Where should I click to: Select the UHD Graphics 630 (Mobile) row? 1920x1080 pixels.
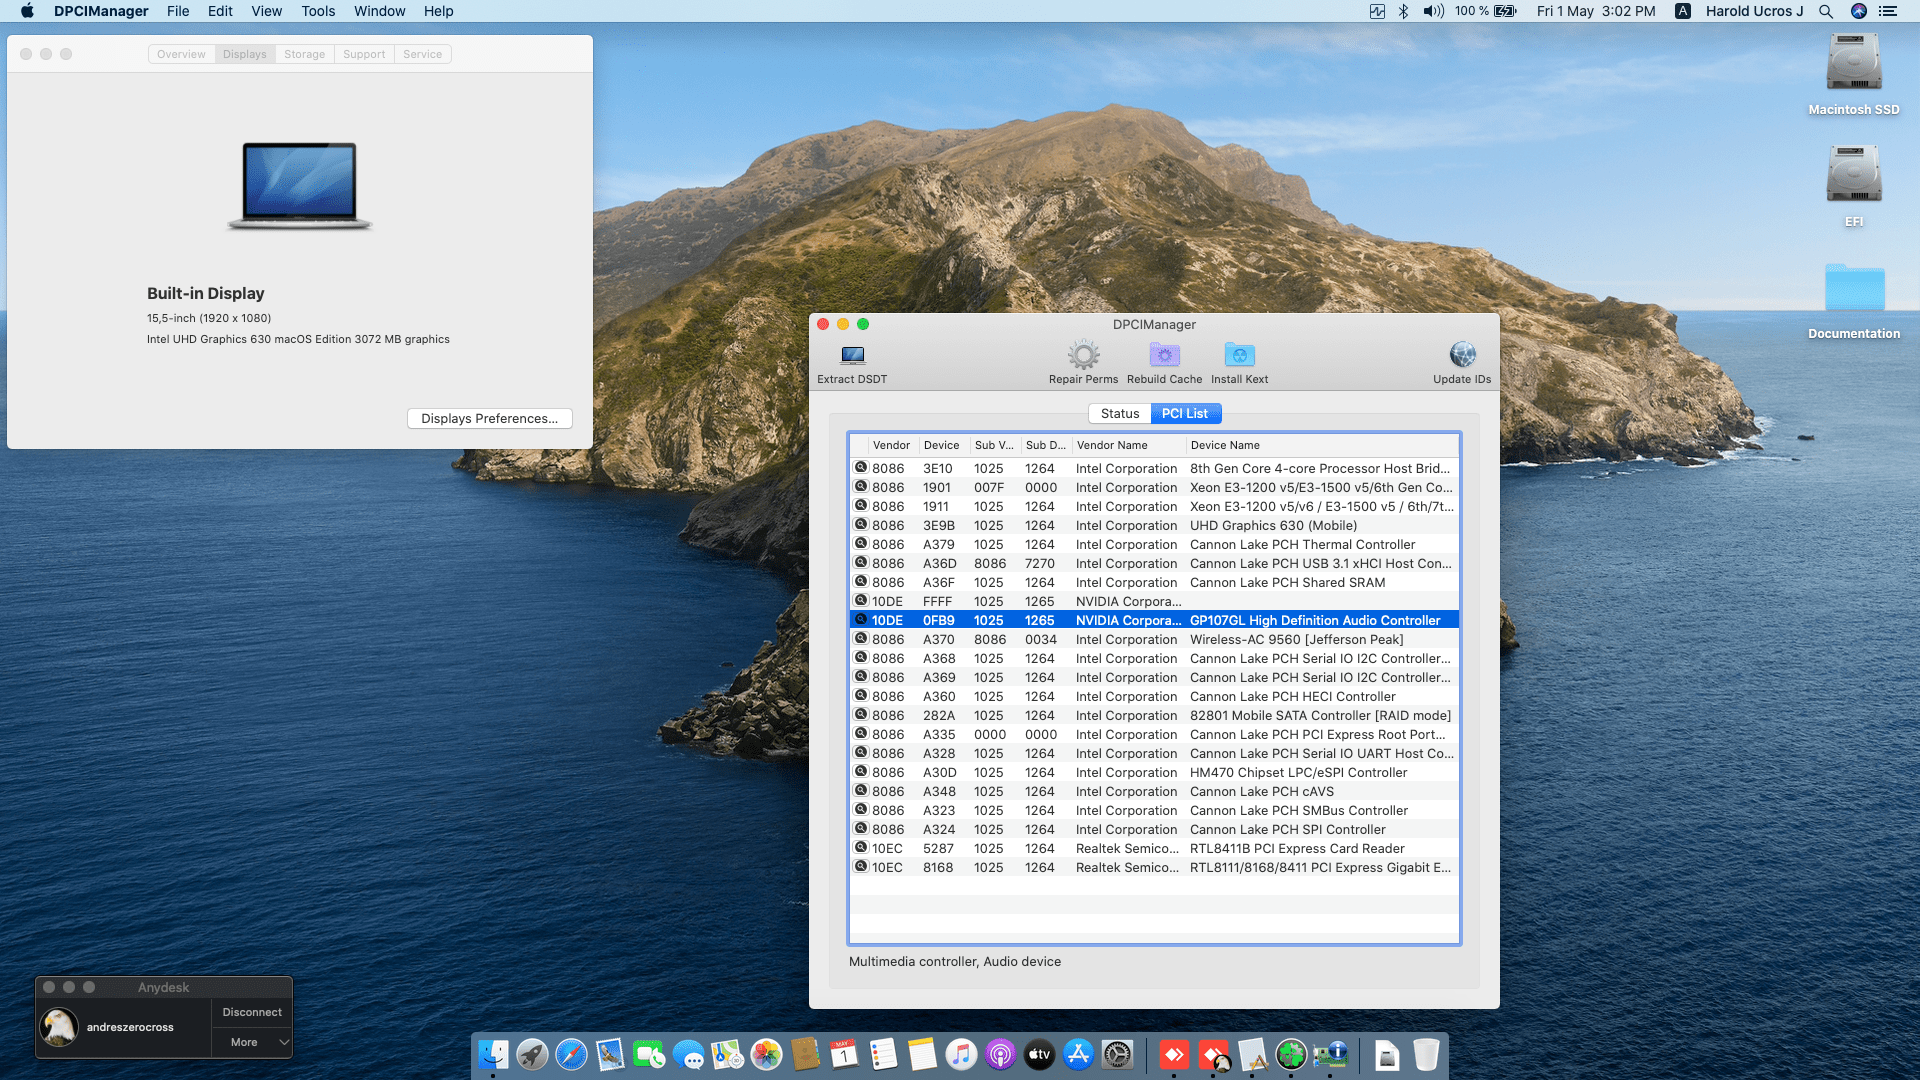[1154, 525]
